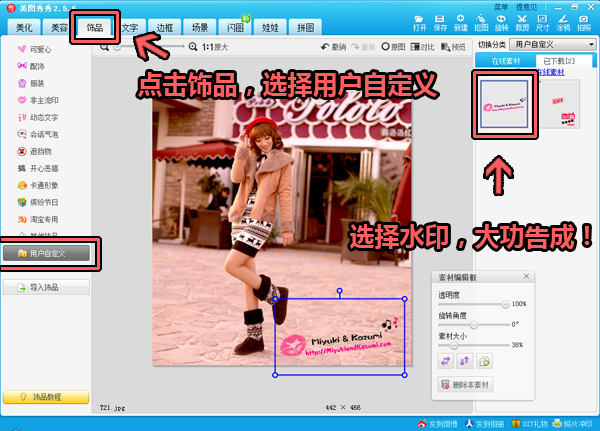The height and width of the screenshot is (431, 600).
Task: Click the 导入饰品 button
Action: (47, 287)
